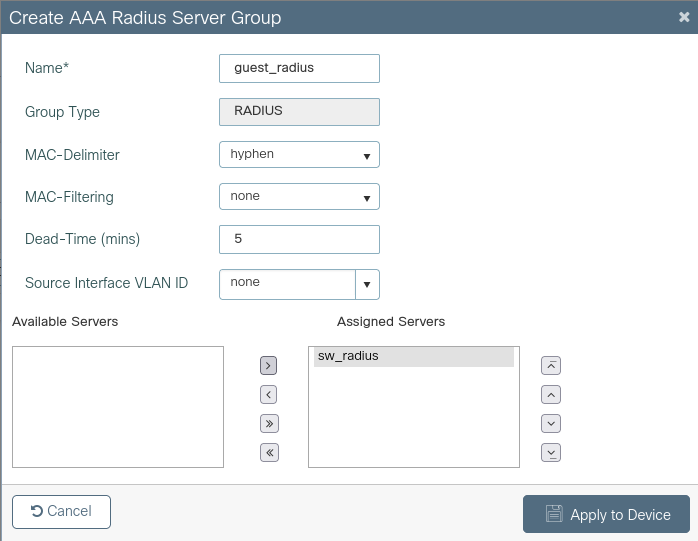698x541 pixels.
Task: Click the Source Interface VLAN ID text box
Action: coord(287,284)
